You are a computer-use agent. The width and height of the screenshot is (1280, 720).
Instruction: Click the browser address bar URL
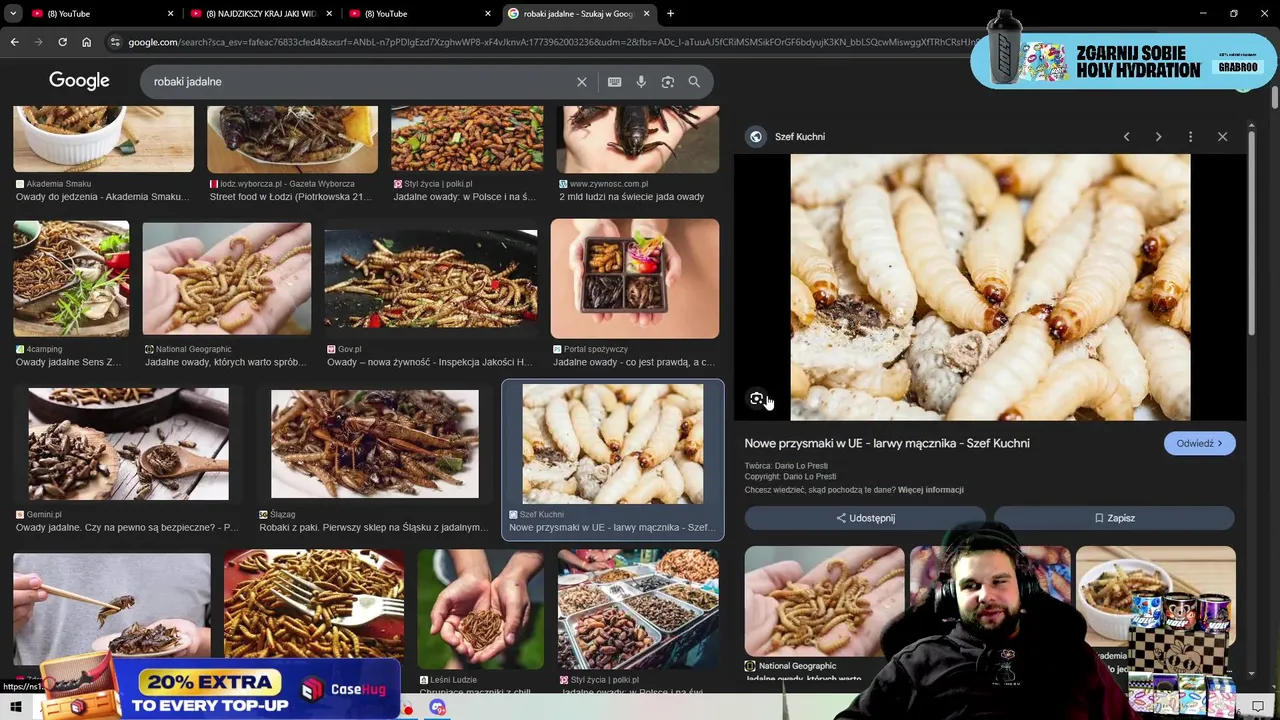coord(550,42)
